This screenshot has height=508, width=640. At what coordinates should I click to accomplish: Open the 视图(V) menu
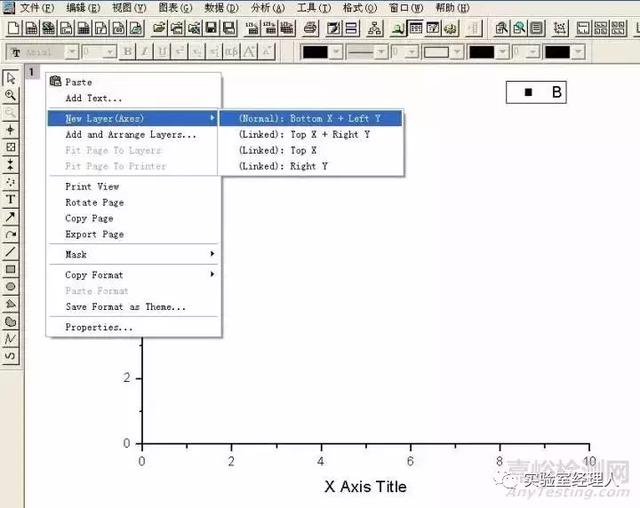(129, 7)
